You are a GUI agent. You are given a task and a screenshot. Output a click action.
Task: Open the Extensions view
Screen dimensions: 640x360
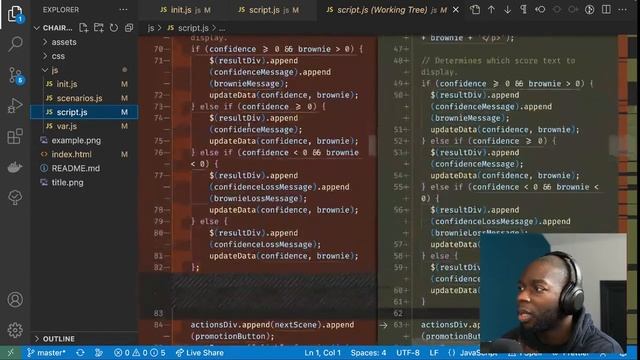[15, 136]
